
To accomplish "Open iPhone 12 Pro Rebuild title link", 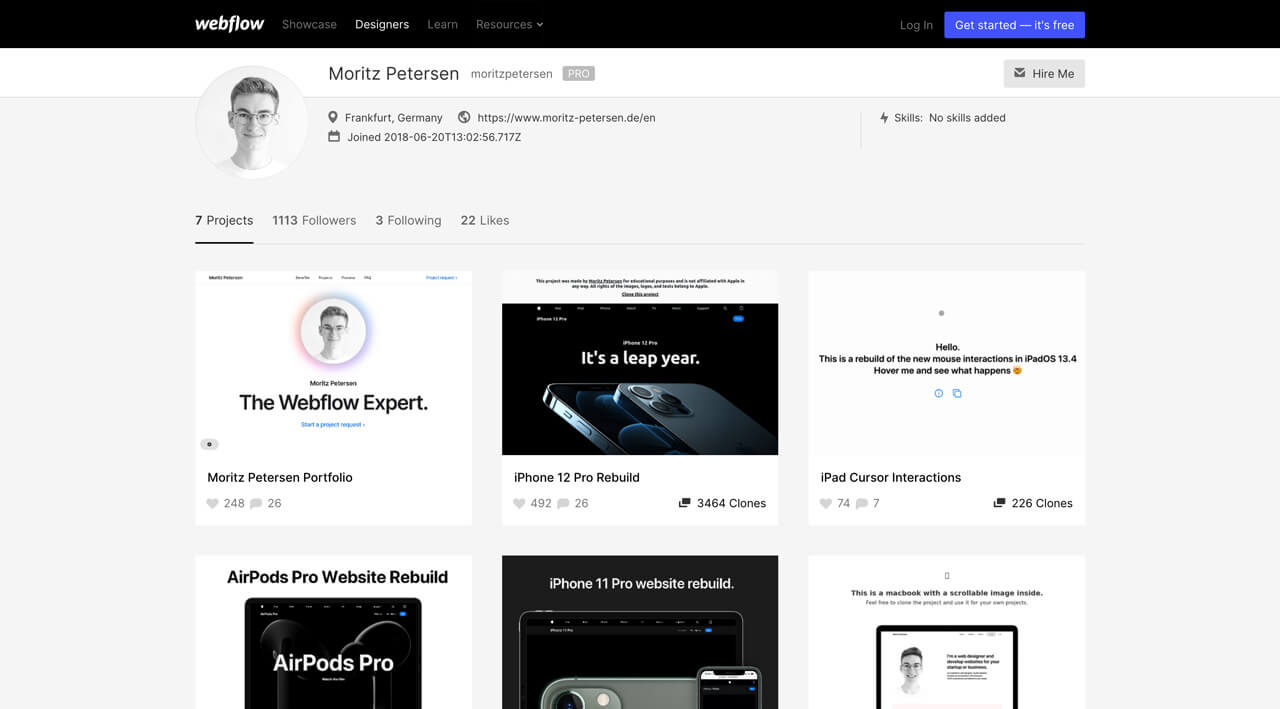I will pos(577,477).
